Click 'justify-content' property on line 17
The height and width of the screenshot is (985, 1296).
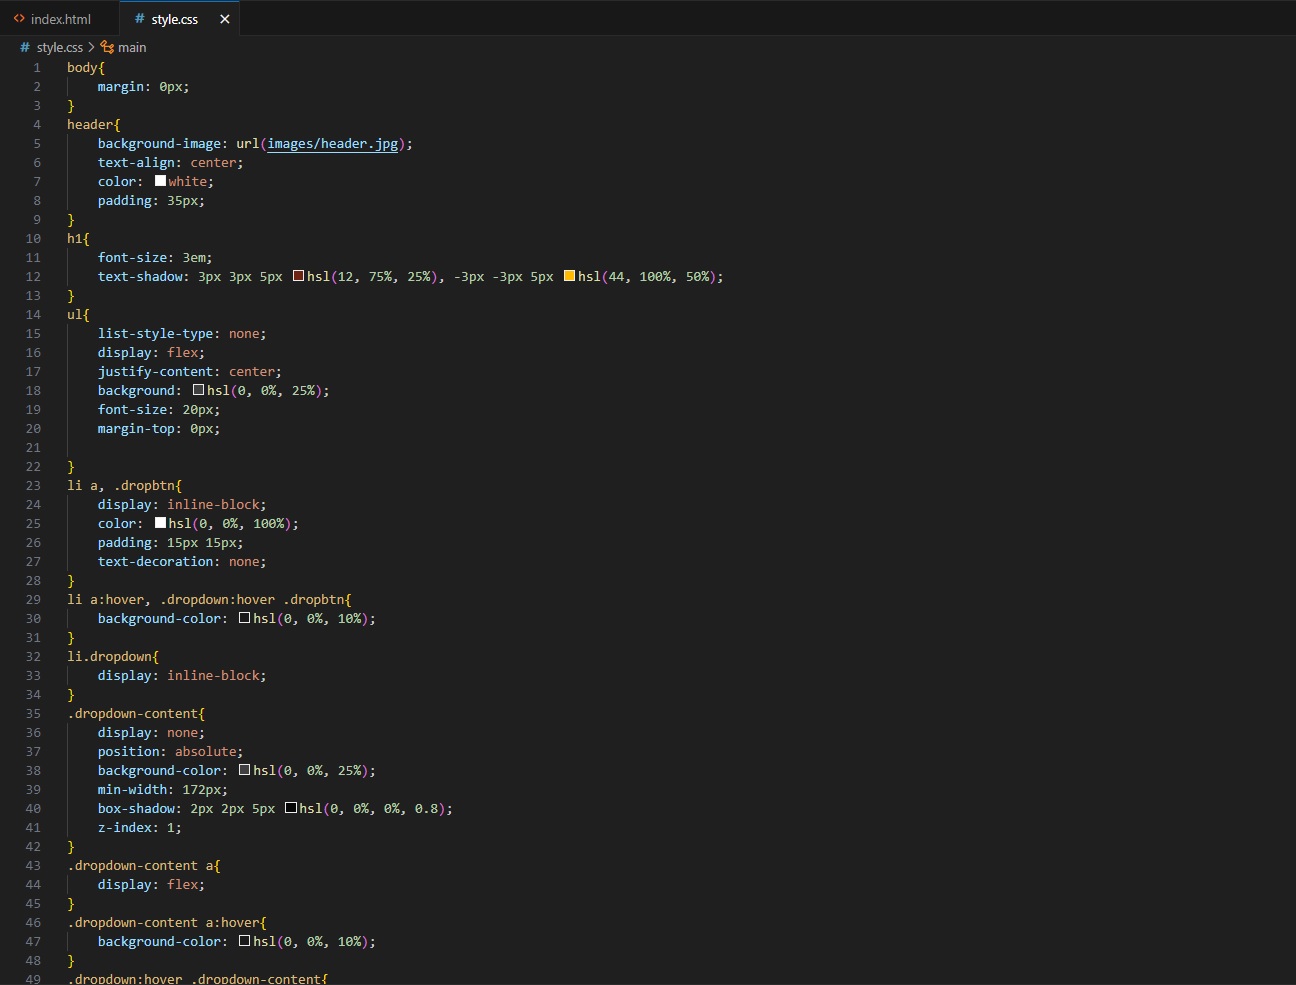click(155, 371)
